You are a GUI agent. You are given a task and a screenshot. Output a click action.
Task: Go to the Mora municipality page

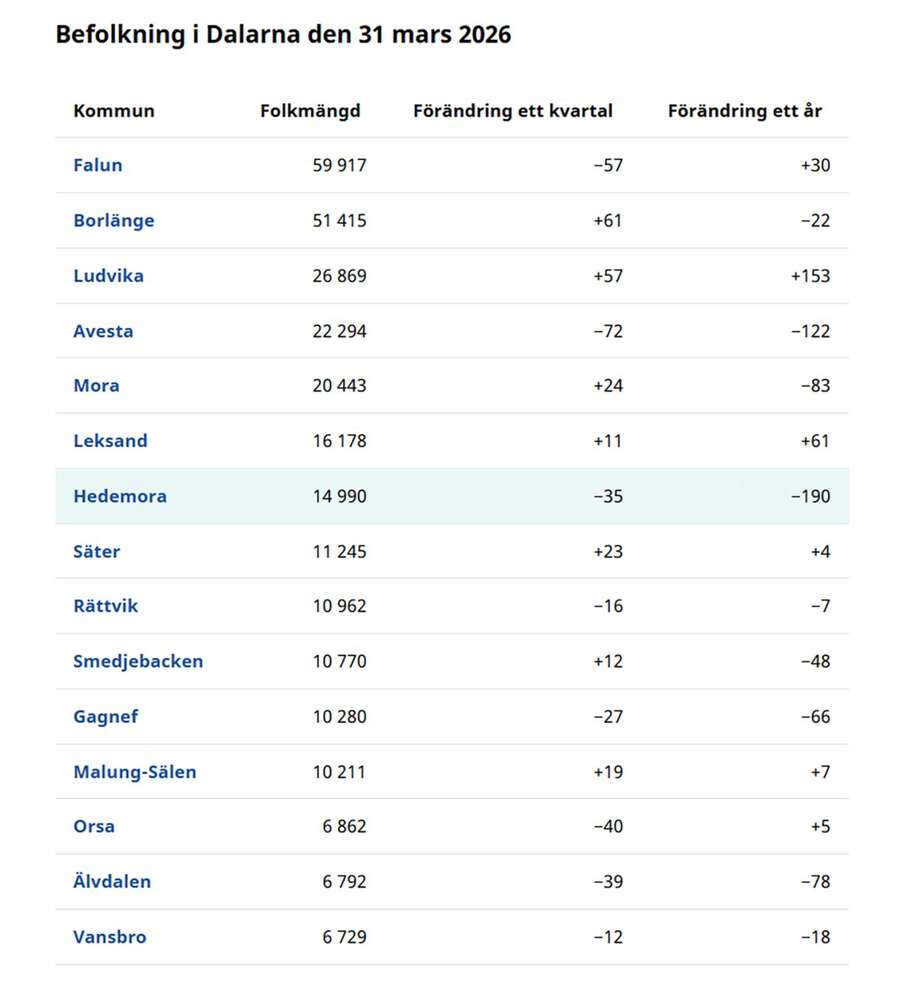(x=96, y=385)
